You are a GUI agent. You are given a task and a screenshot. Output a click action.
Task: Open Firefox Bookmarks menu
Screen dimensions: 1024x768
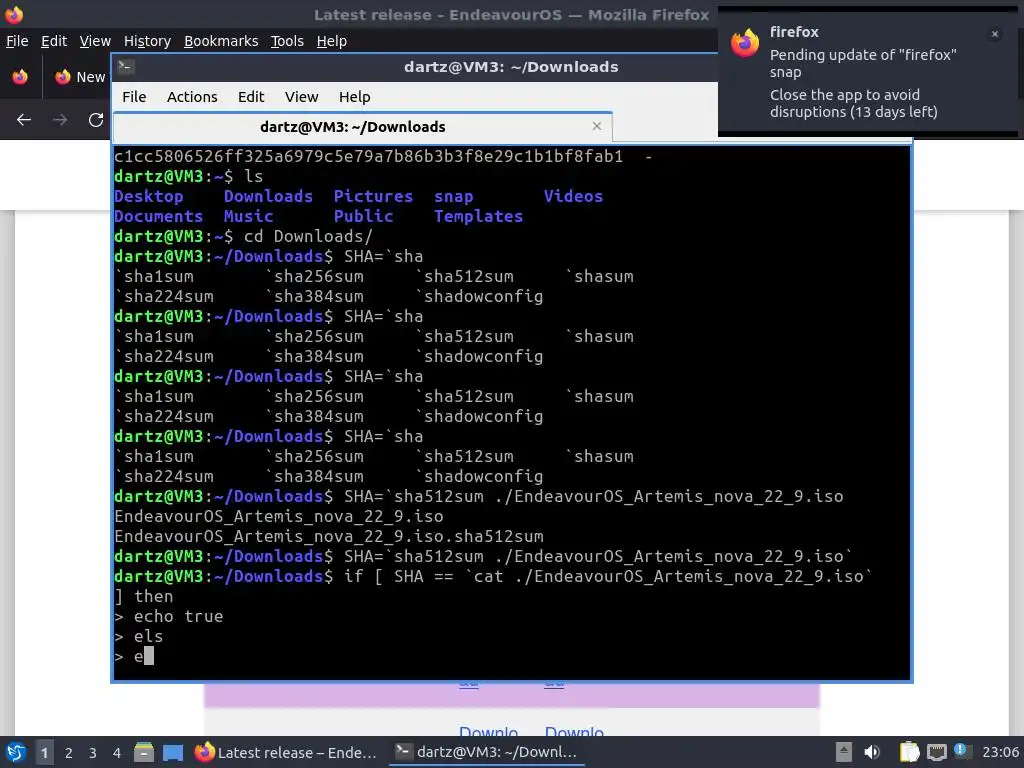coord(221,41)
